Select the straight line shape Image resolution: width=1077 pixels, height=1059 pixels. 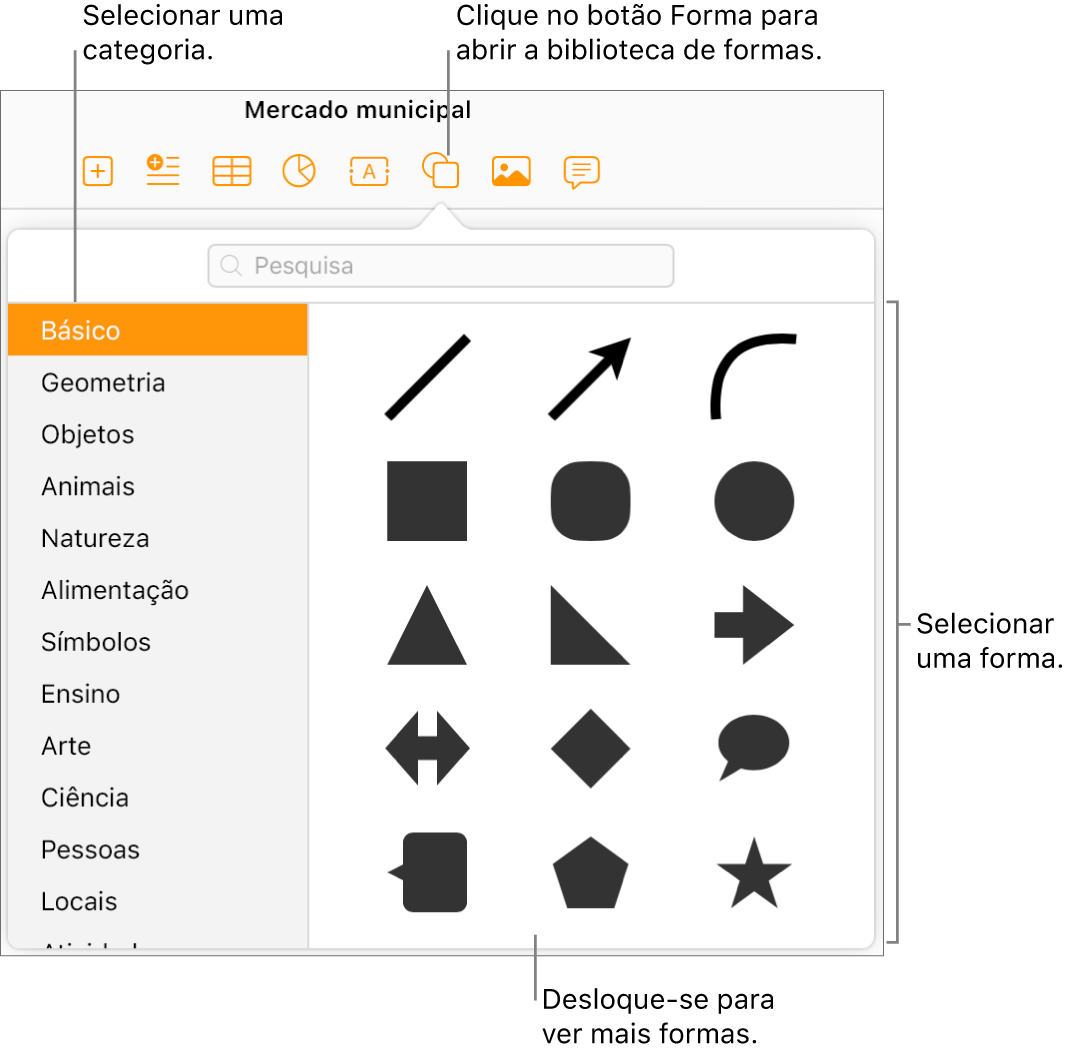(427, 377)
